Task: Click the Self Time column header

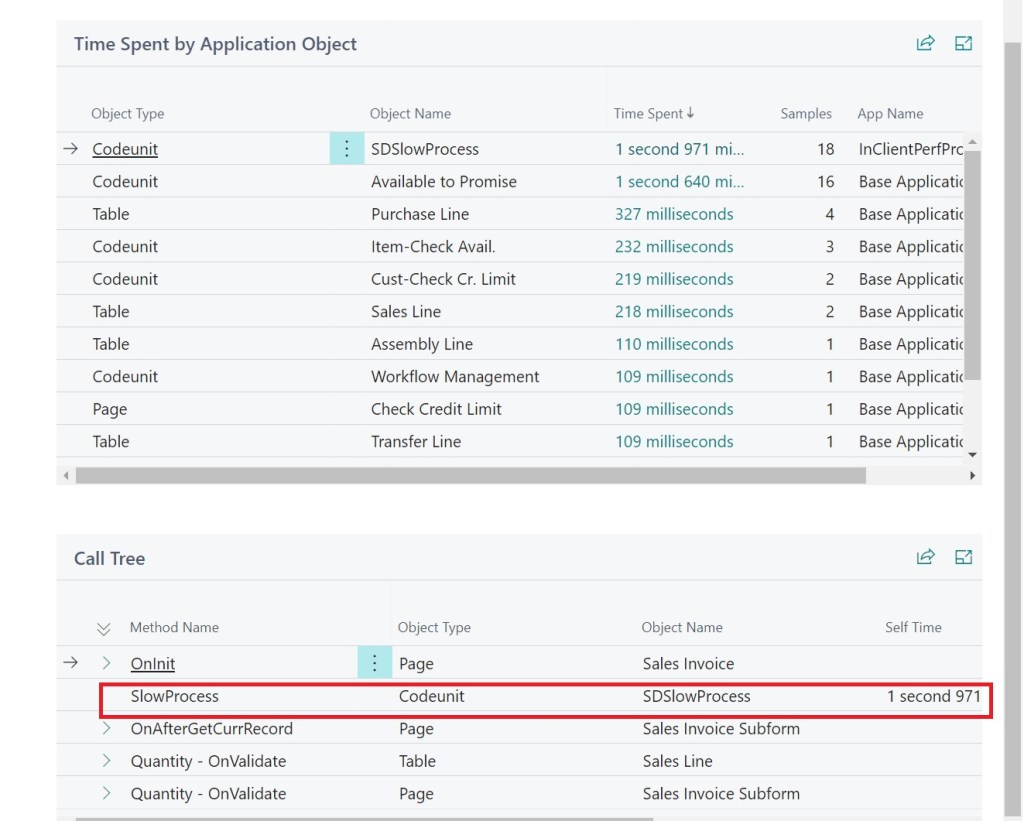Action: coord(912,627)
